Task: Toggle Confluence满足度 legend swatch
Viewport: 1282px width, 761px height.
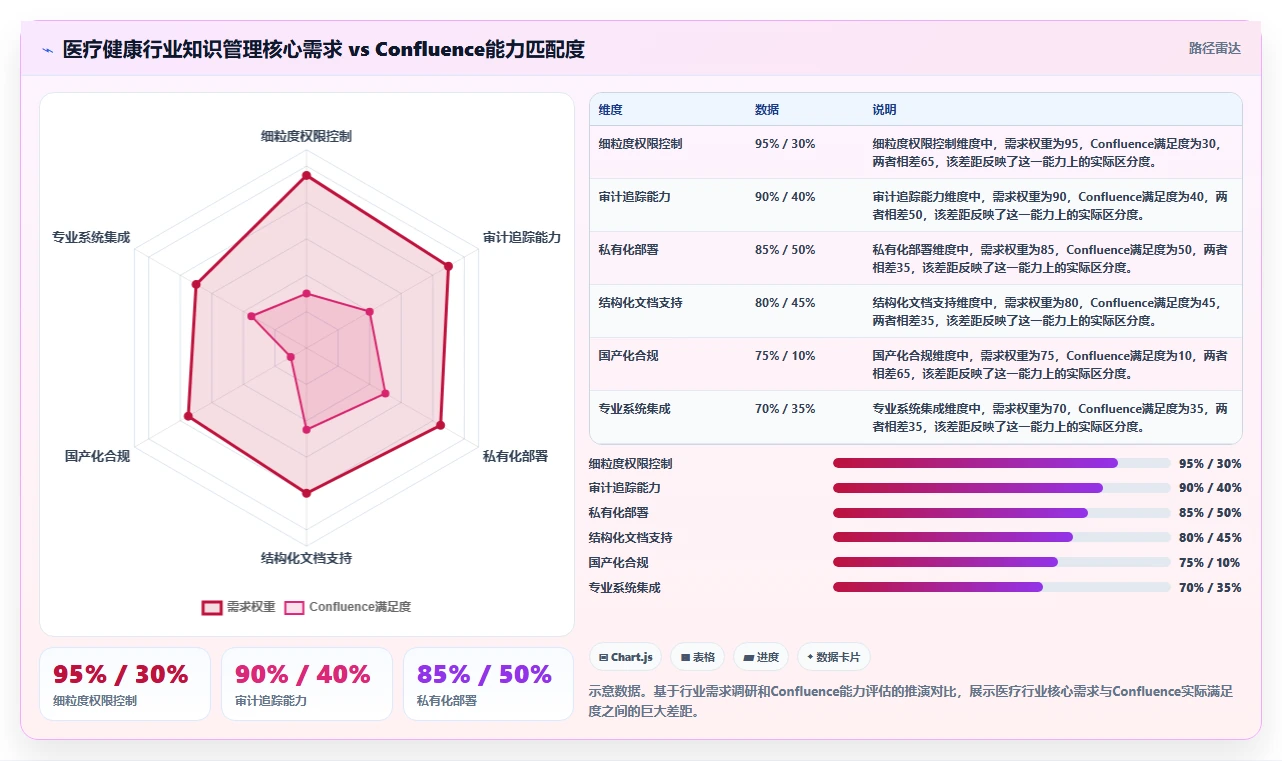Action: 294,607
